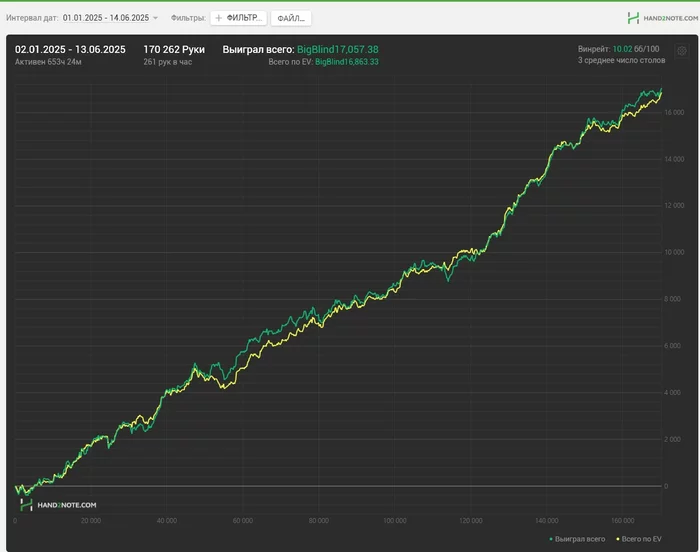Toggle the Всего по EV legend series

point(639,539)
